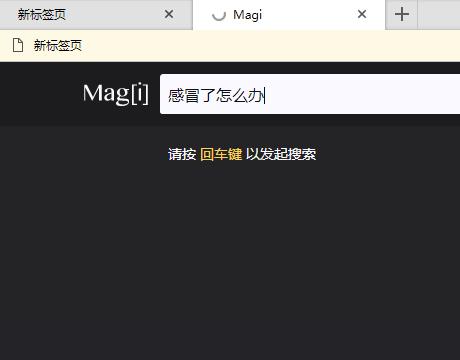Close the Magi tab
This screenshot has height=360, width=460.
tap(362, 14)
